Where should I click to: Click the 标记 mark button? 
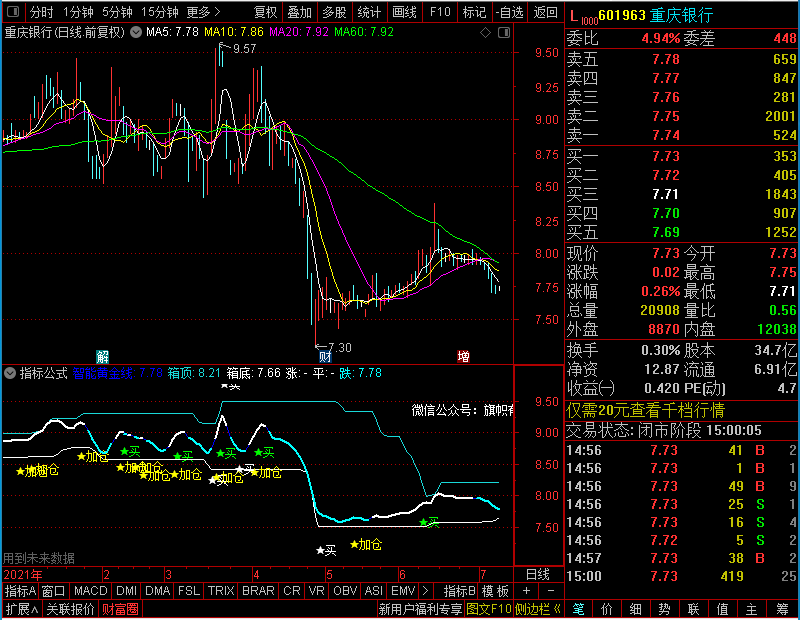coord(474,12)
